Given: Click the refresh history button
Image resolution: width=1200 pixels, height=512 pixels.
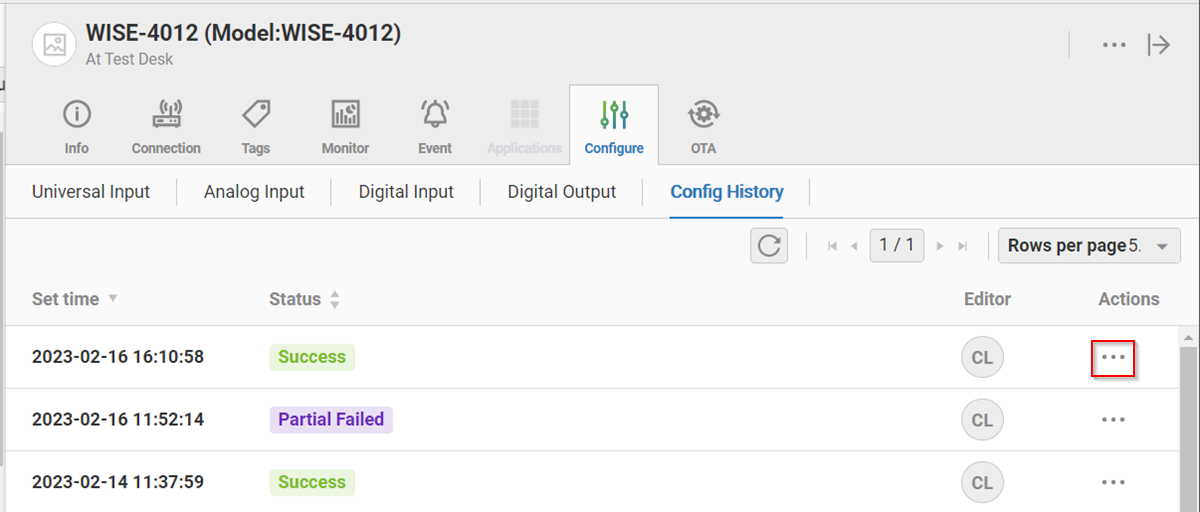Looking at the screenshot, I should point(769,246).
